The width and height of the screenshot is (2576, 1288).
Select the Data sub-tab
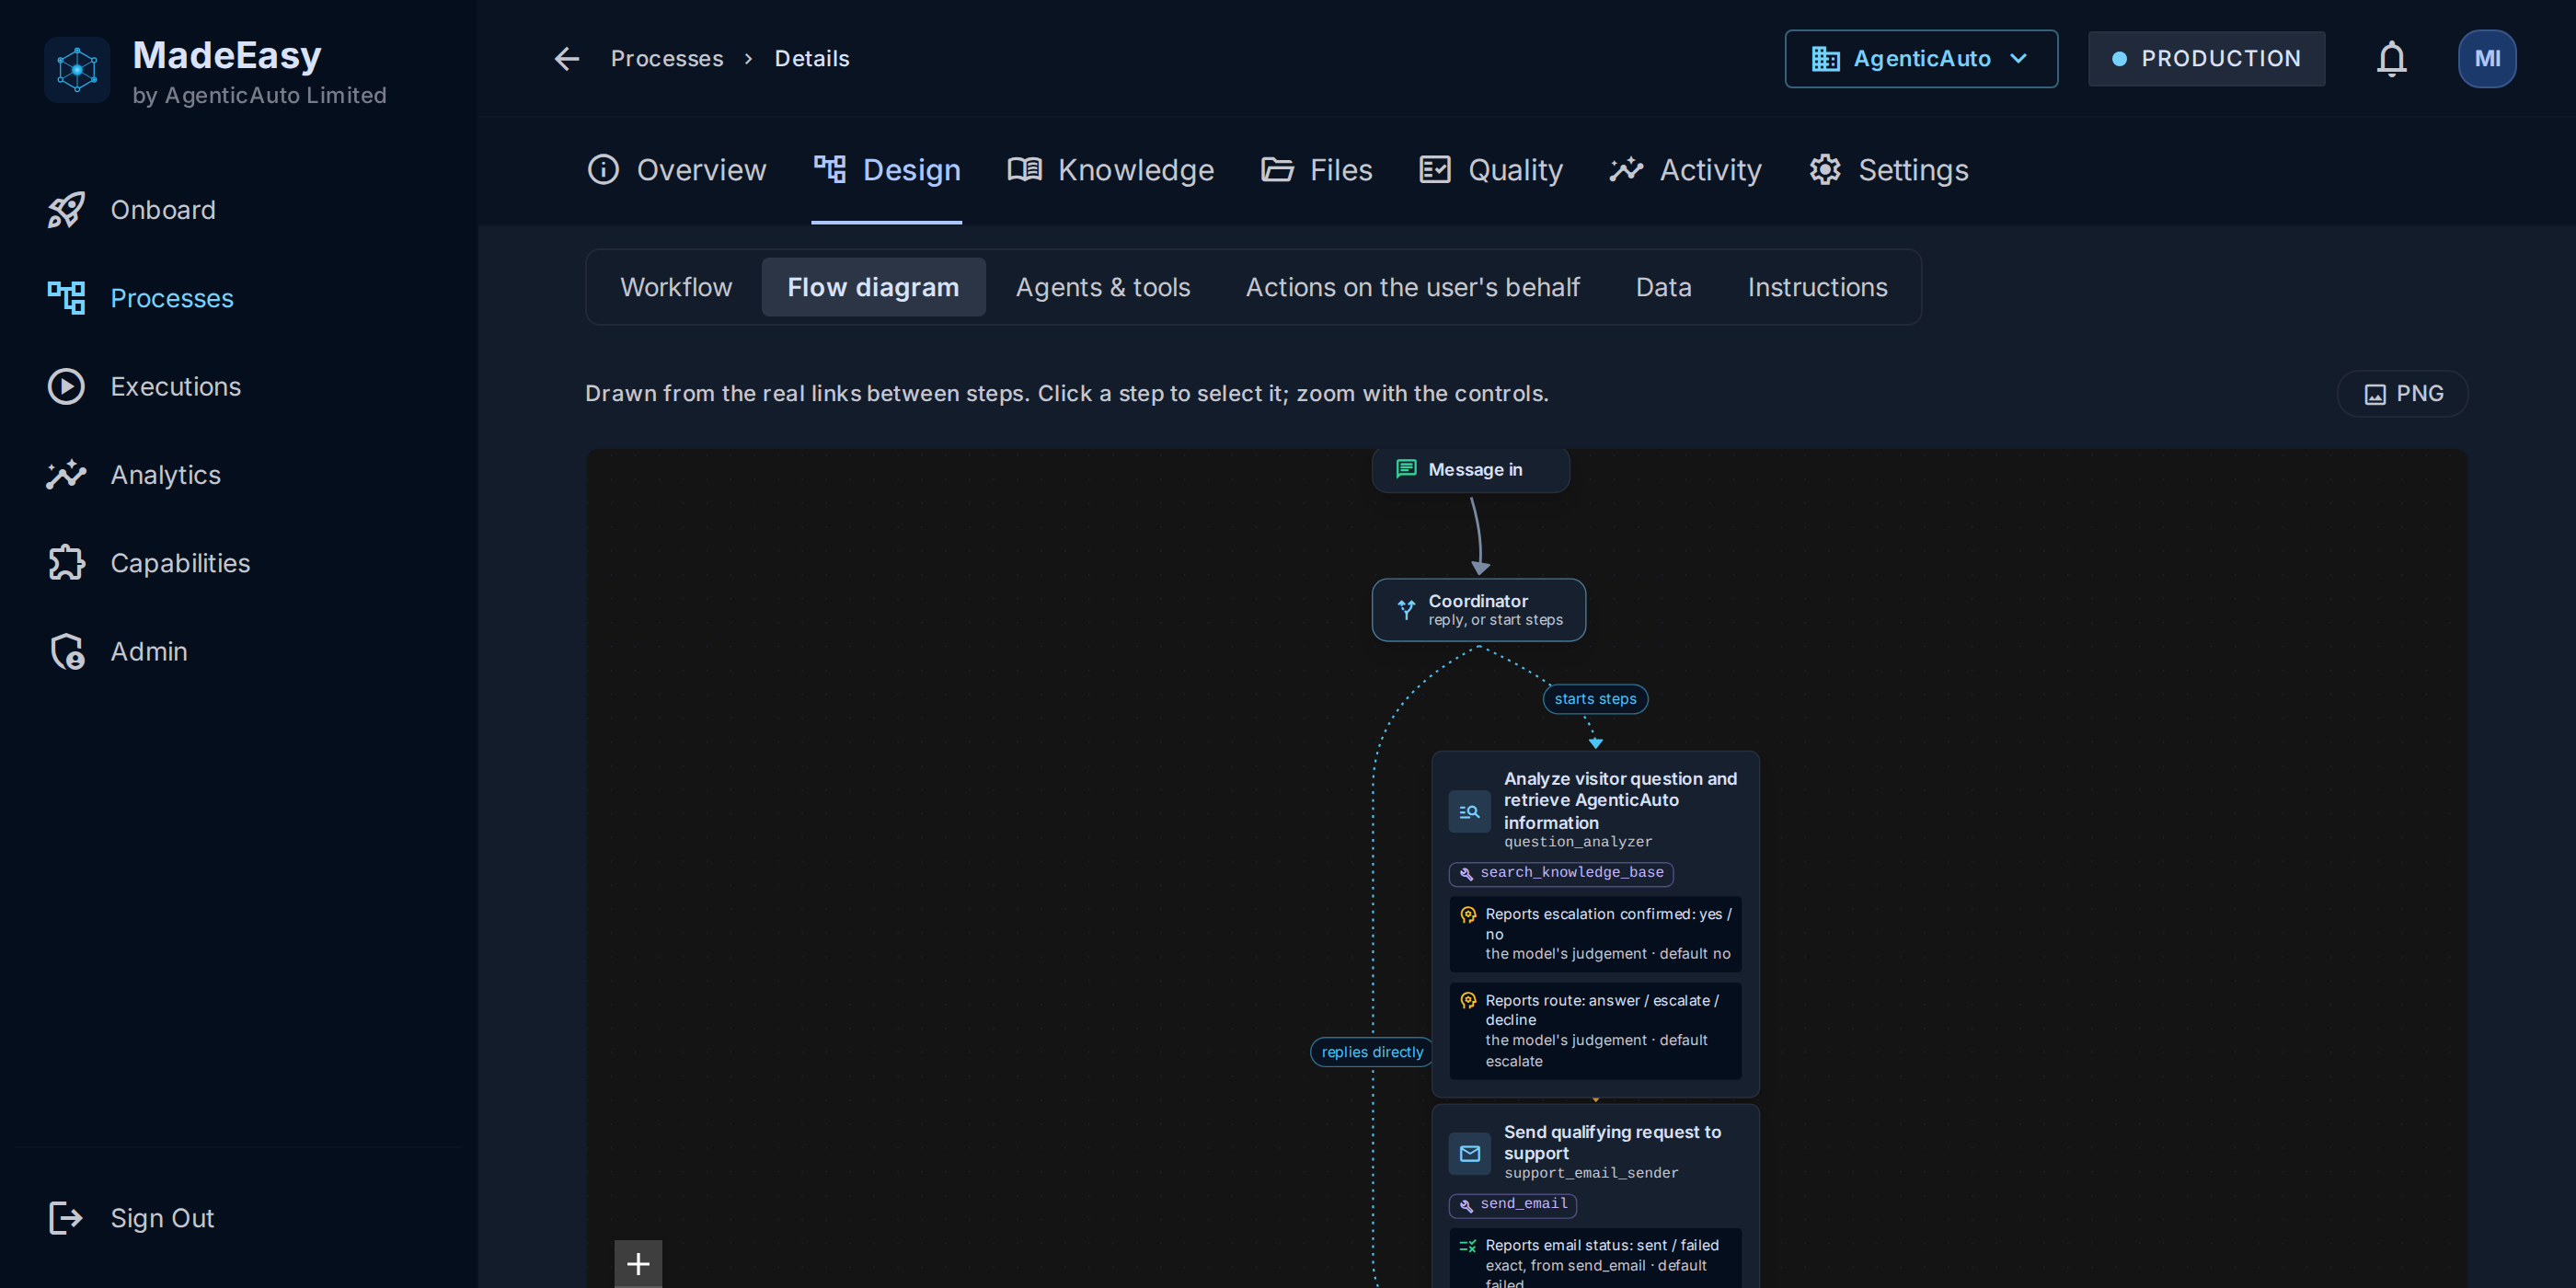click(x=1663, y=288)
